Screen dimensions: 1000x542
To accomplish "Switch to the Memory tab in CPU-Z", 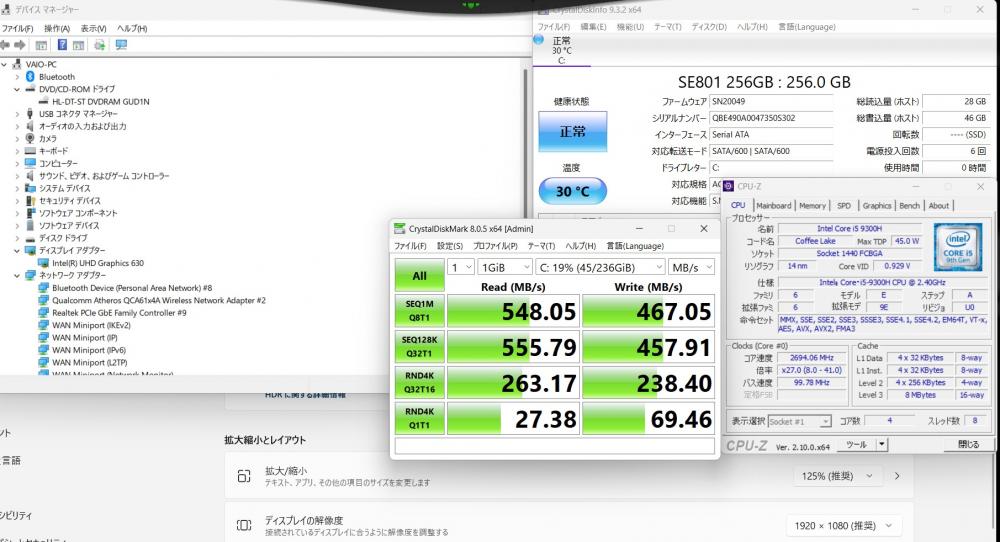I will 812,205.
